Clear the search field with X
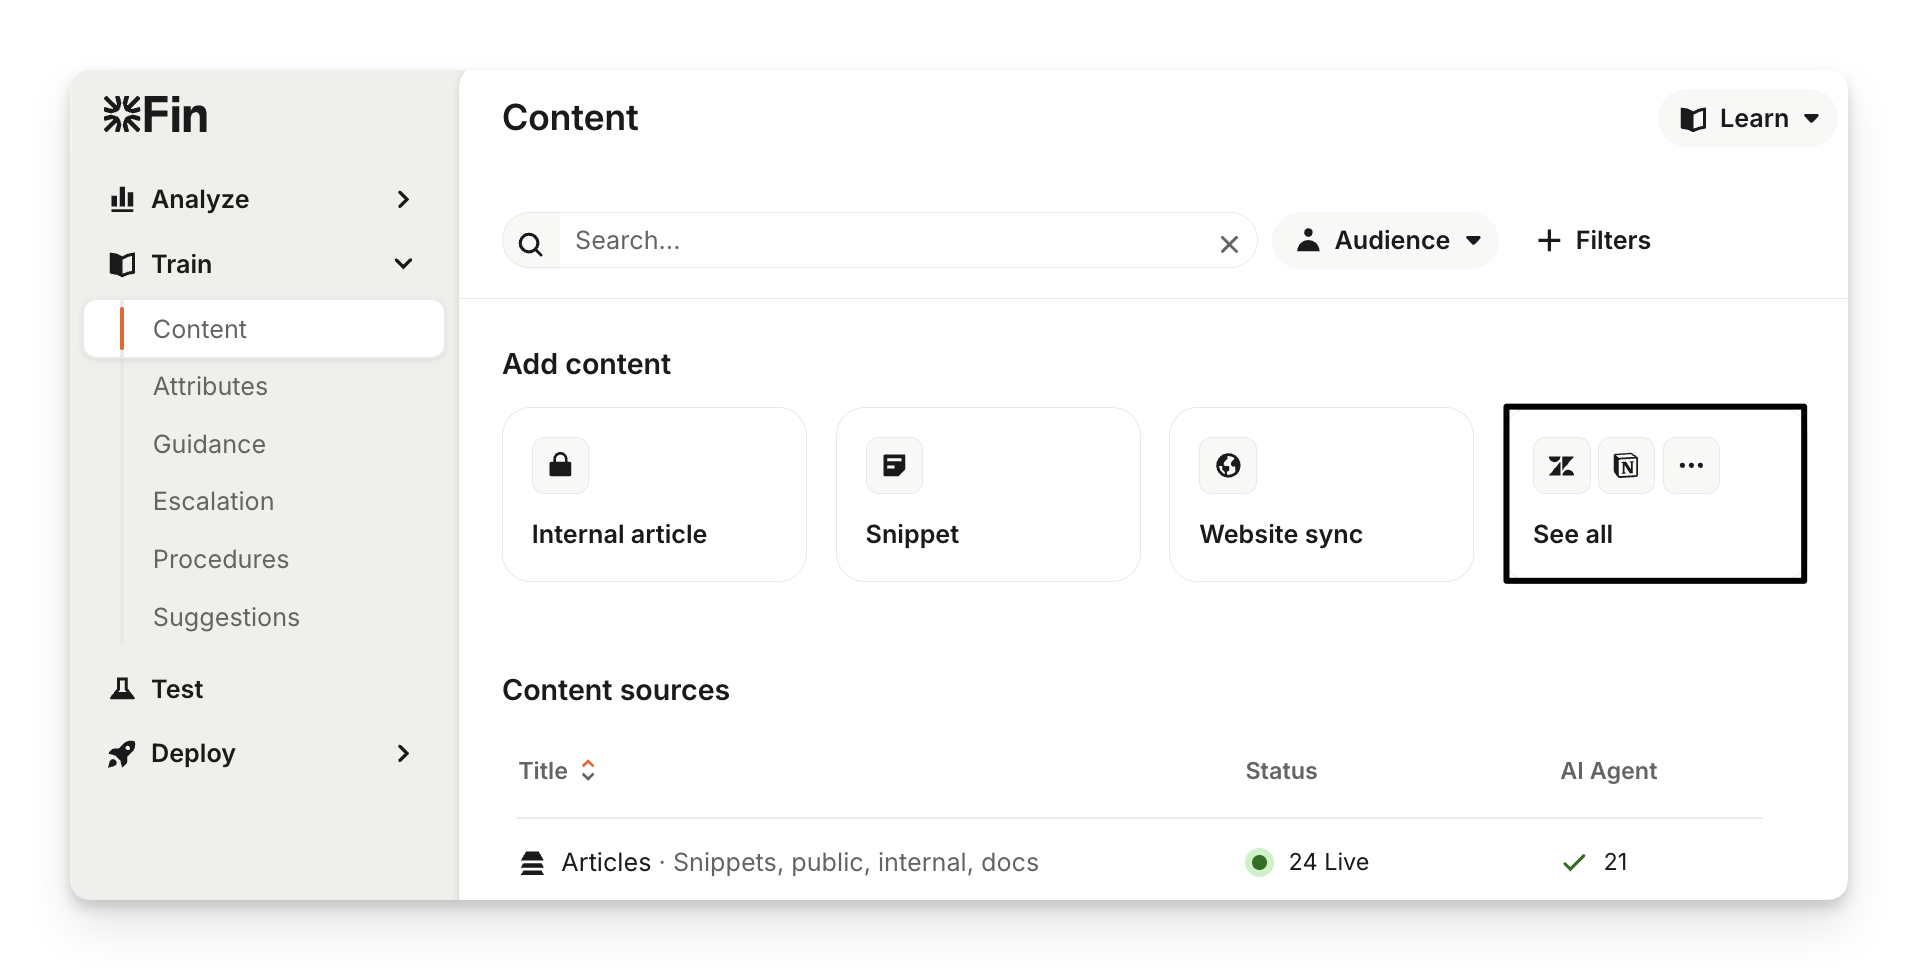 (x=1229, y=243)
